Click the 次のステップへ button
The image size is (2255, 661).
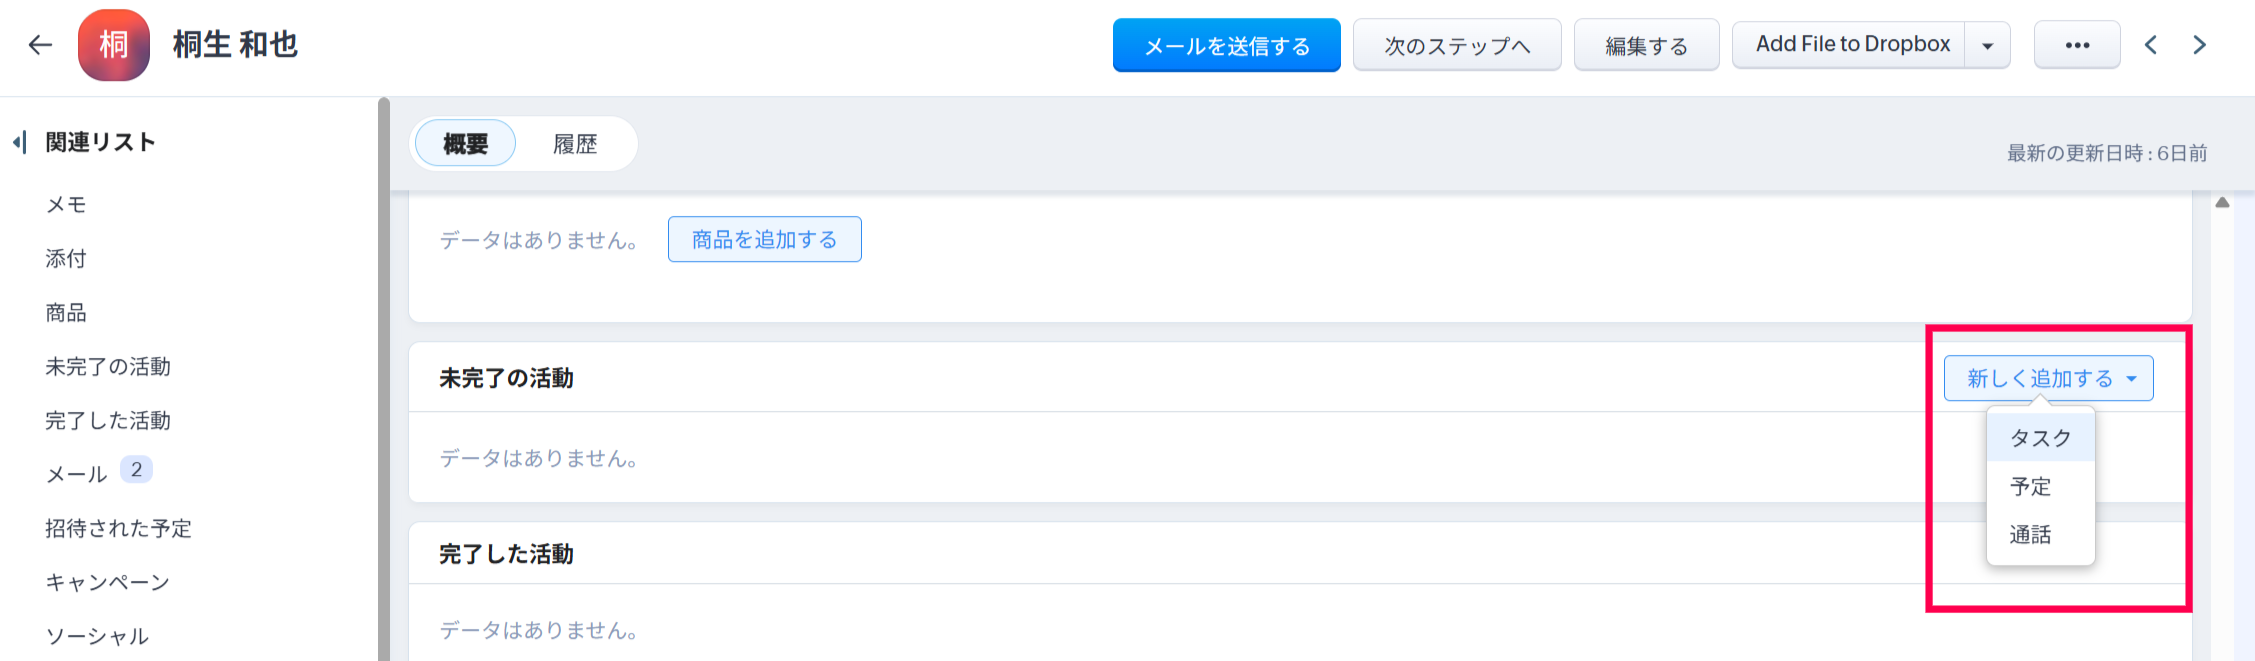tap(1457, 45)
